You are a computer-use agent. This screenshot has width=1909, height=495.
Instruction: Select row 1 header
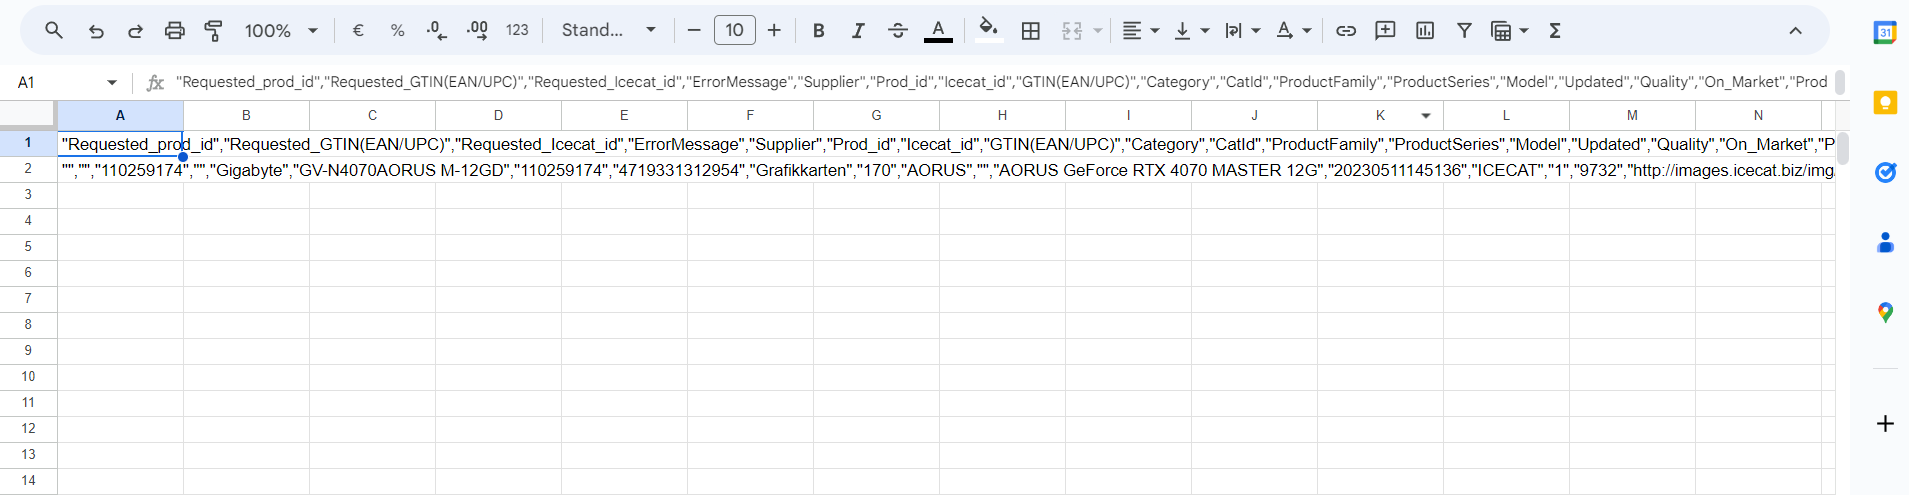pyautogui.click(x=28, y=143)
